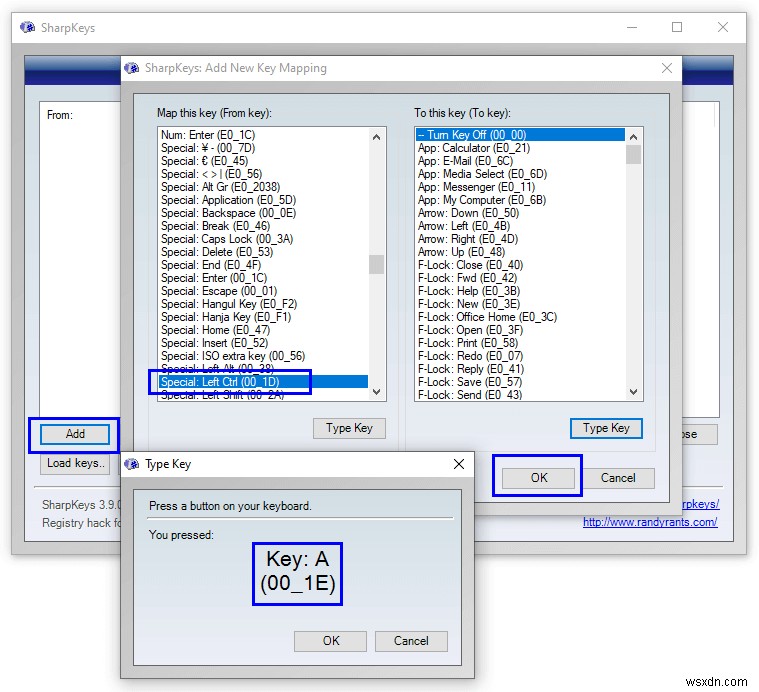The height and width of the screenshot is (692, 759).
Task: Select F-Lock: Fwd (E0_42)
Action: (520, 278)
